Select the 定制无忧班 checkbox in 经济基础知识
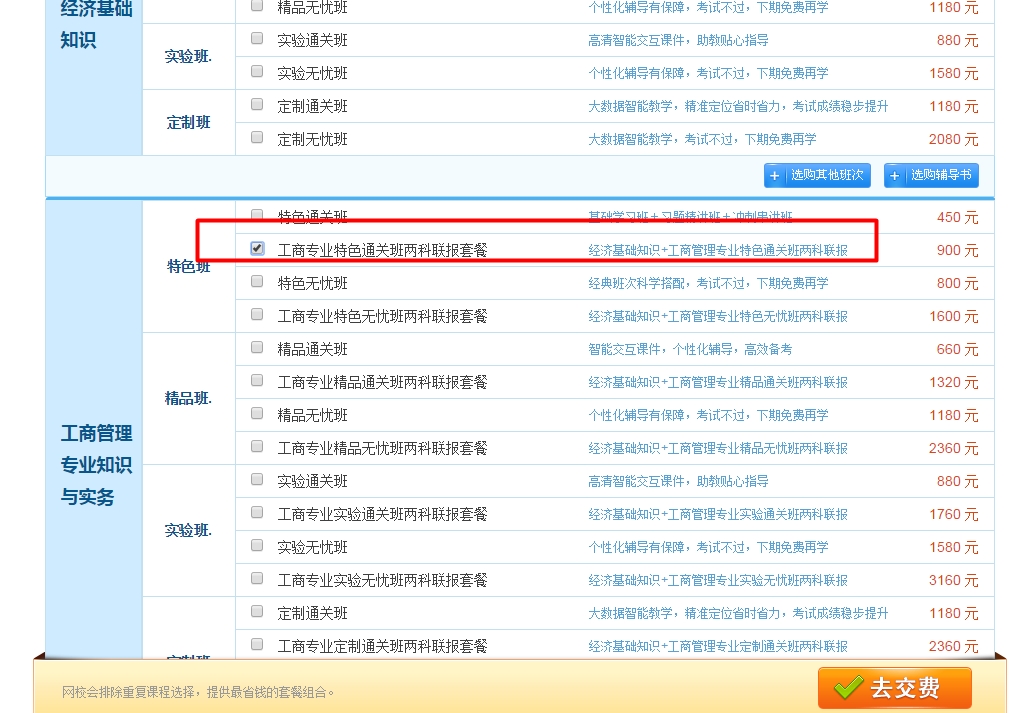The image size is (1012, 713). pos(257,139)
